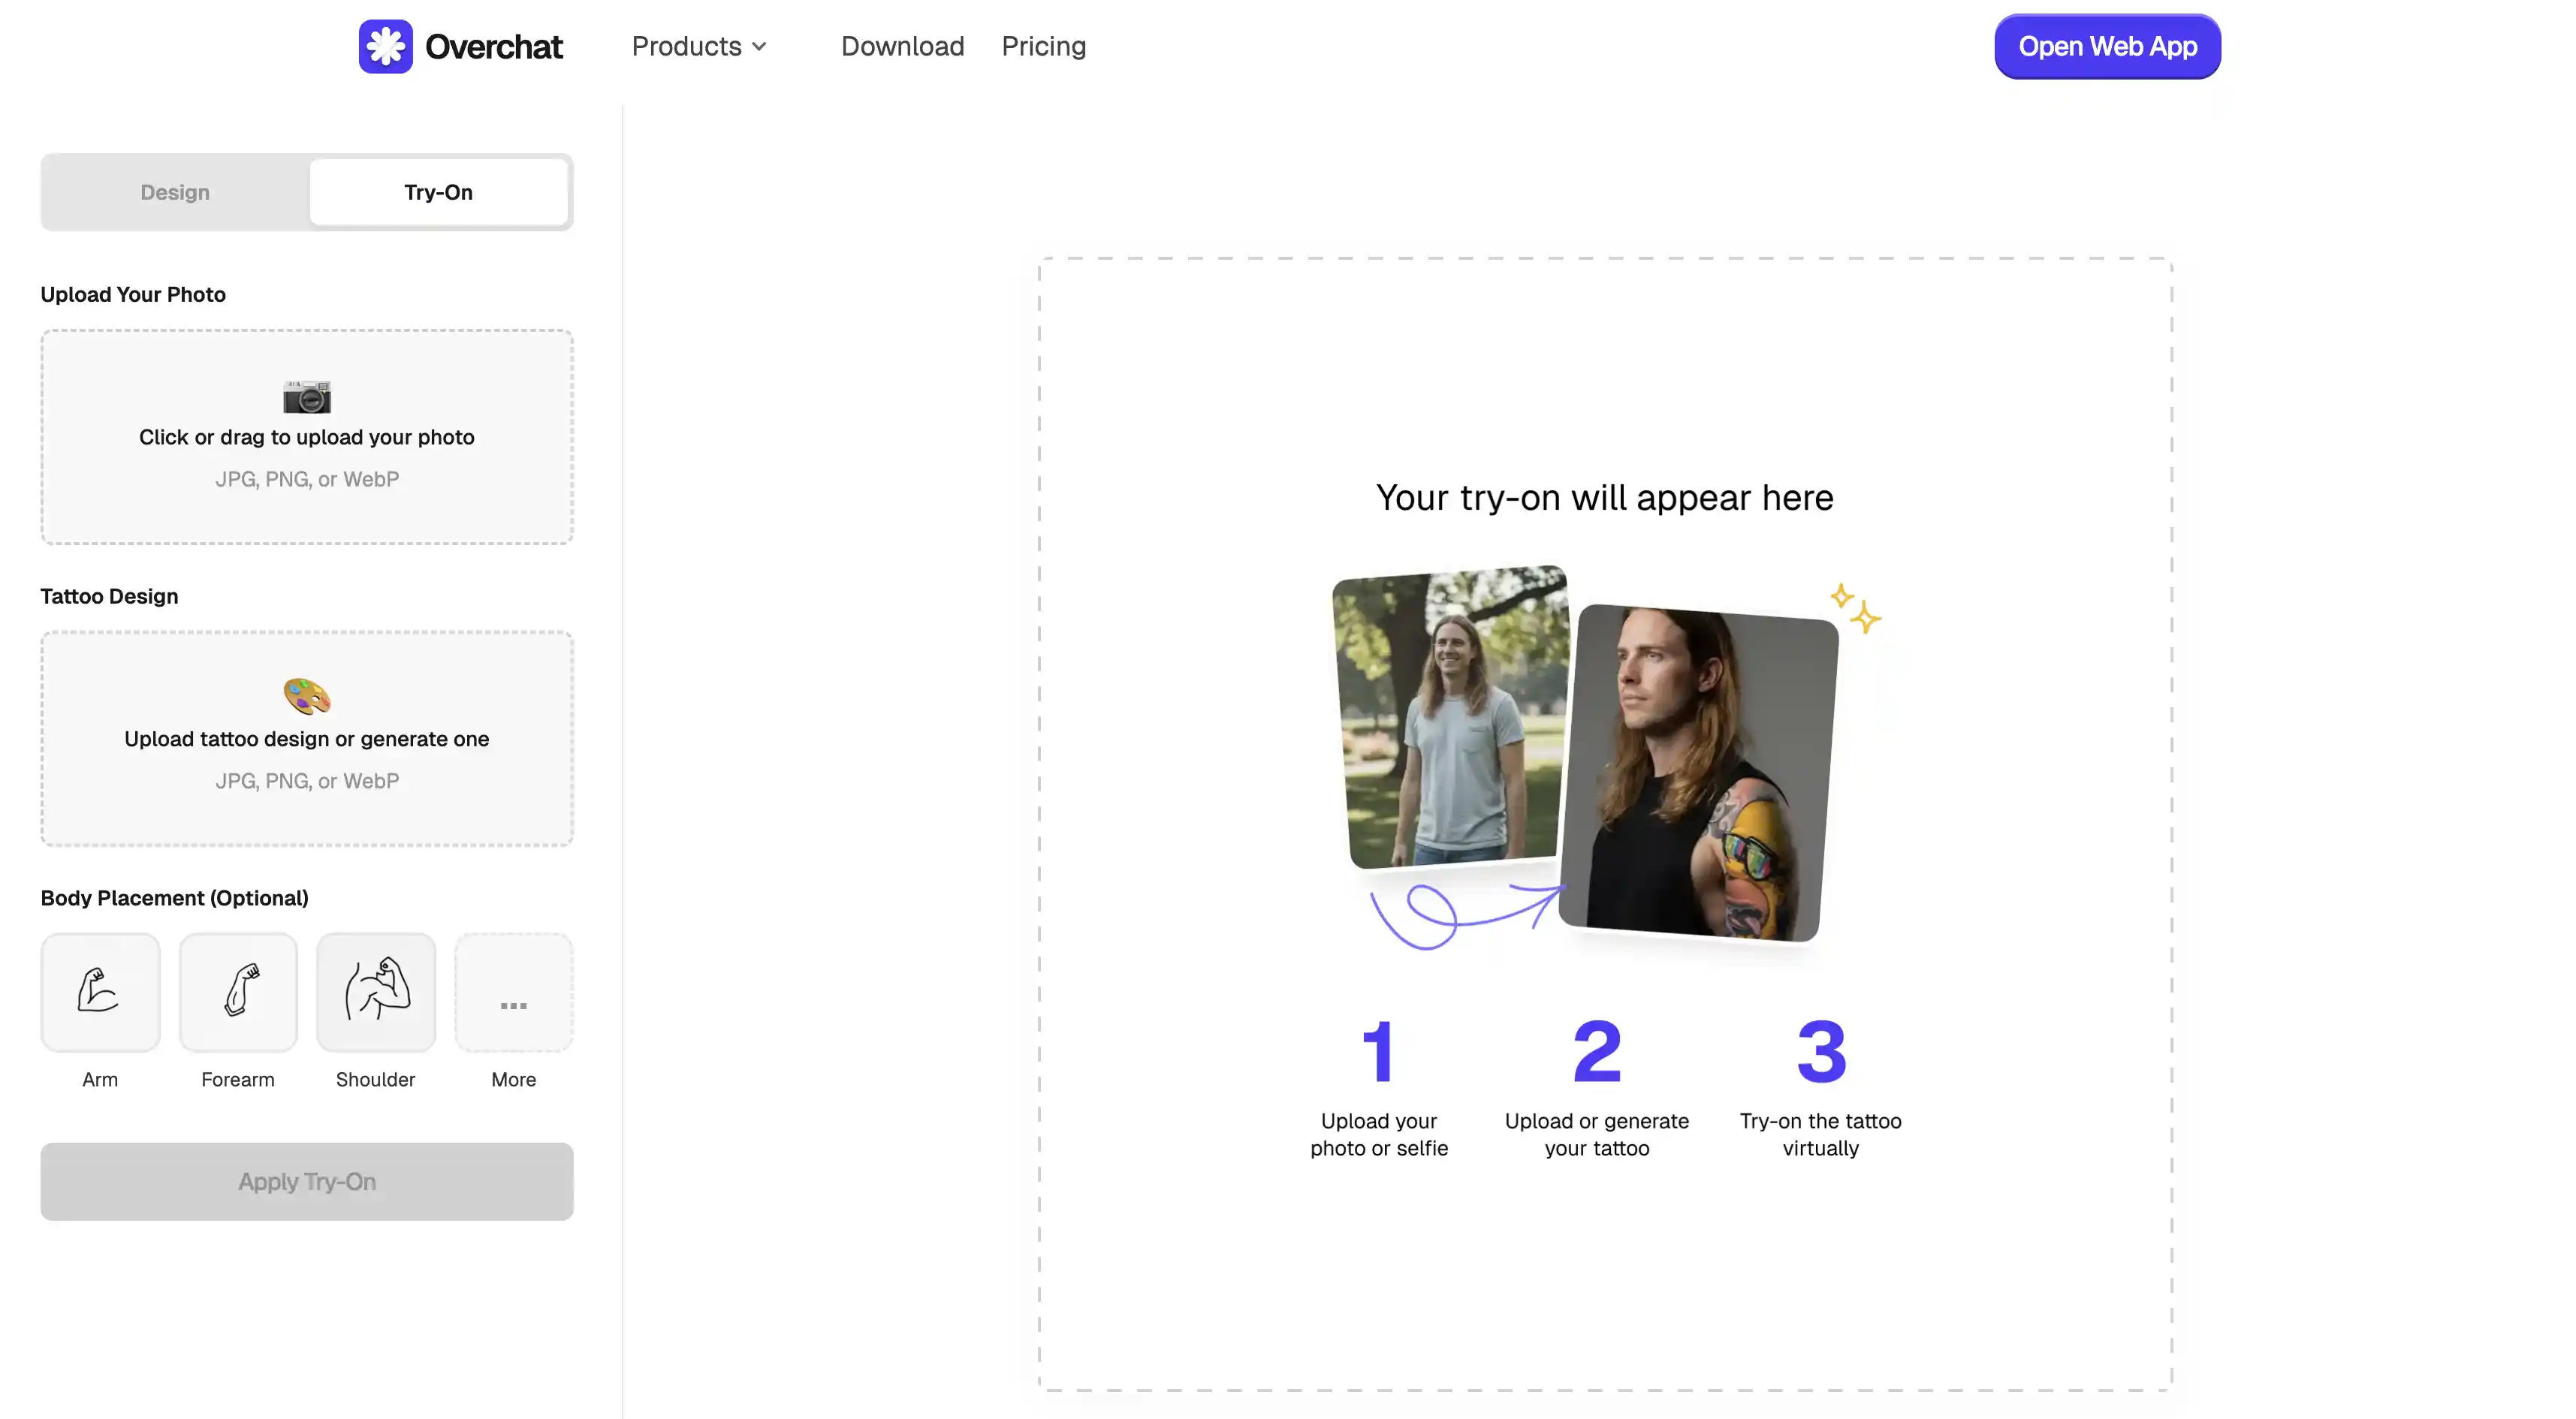Click the chevron next to Products
Image resolution: width=2576 pixels, height=1419 pixels.
pyautogui.click(x=759, y=47)
